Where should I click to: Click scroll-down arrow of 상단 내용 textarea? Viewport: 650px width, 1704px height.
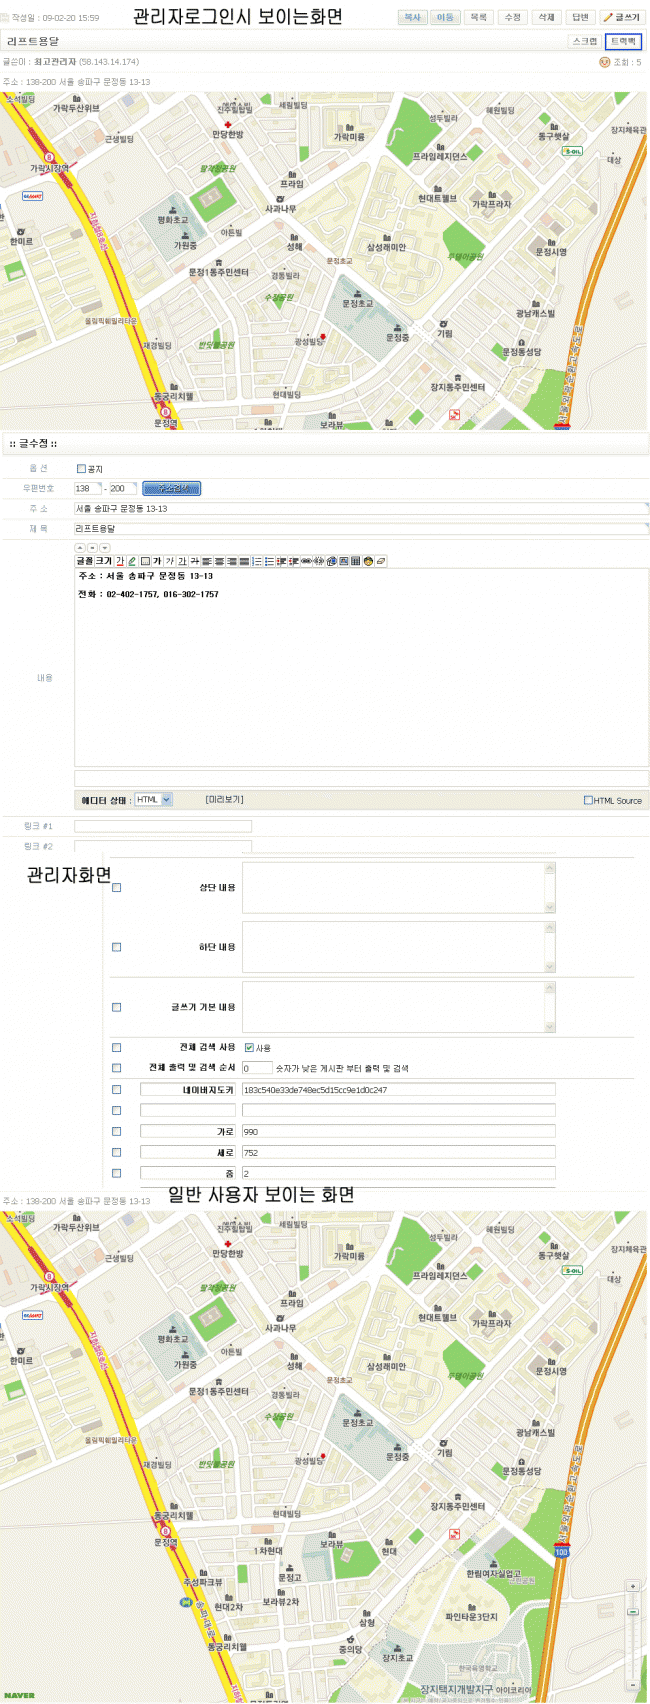[x=550, y=907]
